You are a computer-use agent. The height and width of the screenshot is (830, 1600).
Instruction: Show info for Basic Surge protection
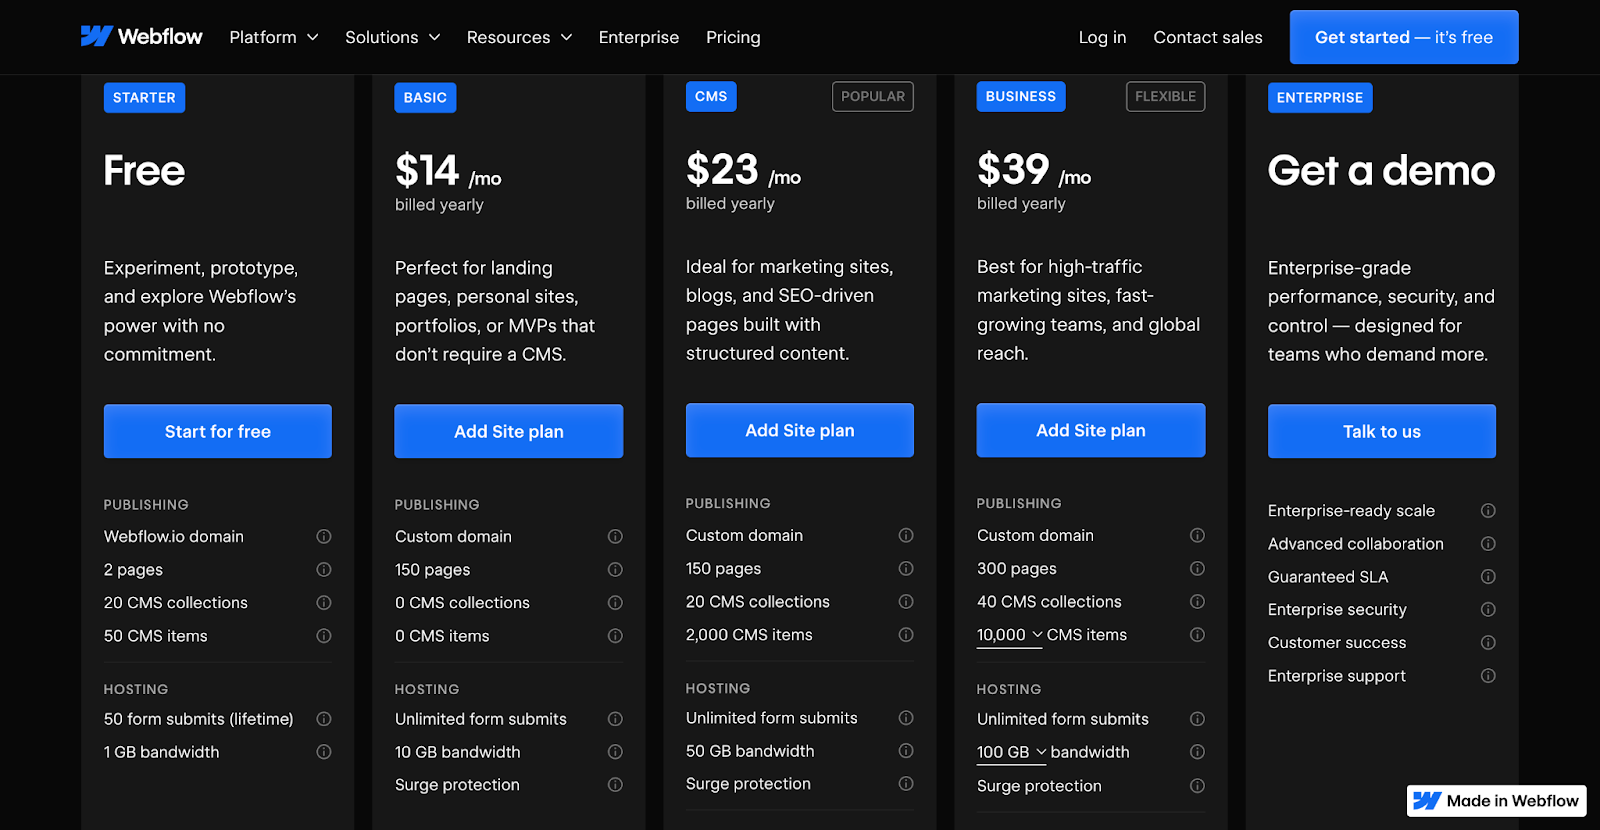tap(615, 785)
